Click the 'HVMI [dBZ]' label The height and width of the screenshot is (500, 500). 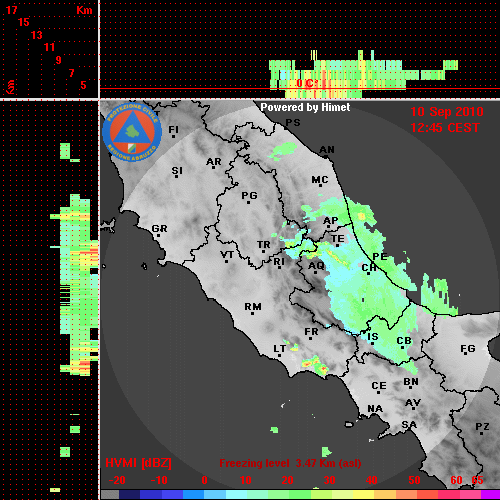[x=138, y=463]
